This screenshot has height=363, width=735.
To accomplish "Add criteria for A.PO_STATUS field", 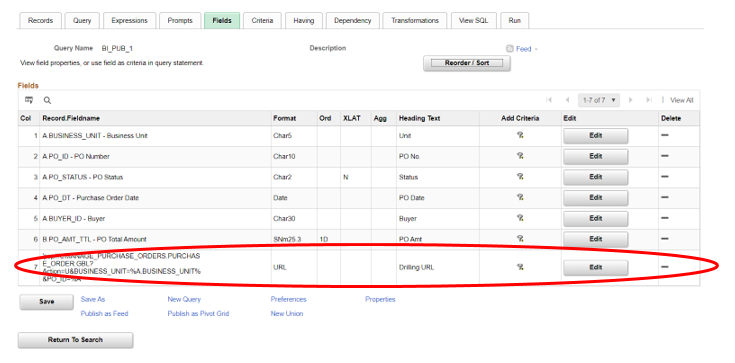I will [520, 177].
